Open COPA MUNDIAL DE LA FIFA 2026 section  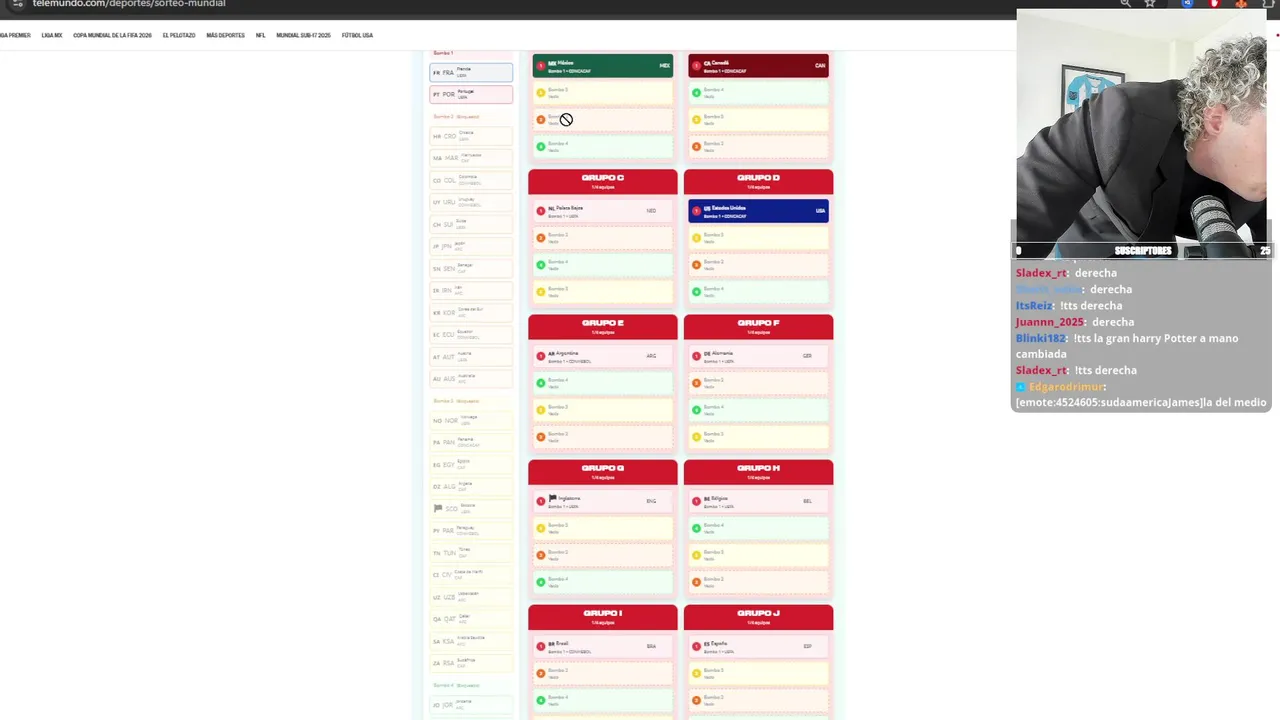(112, 35)
